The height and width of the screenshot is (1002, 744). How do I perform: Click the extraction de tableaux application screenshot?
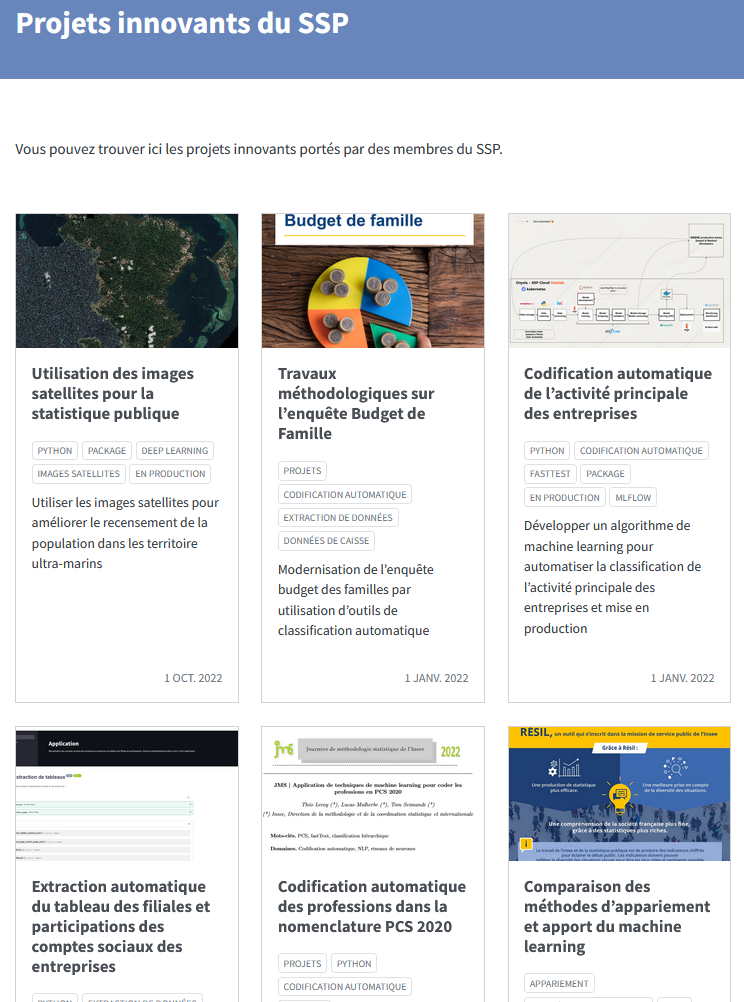point(127,794)
